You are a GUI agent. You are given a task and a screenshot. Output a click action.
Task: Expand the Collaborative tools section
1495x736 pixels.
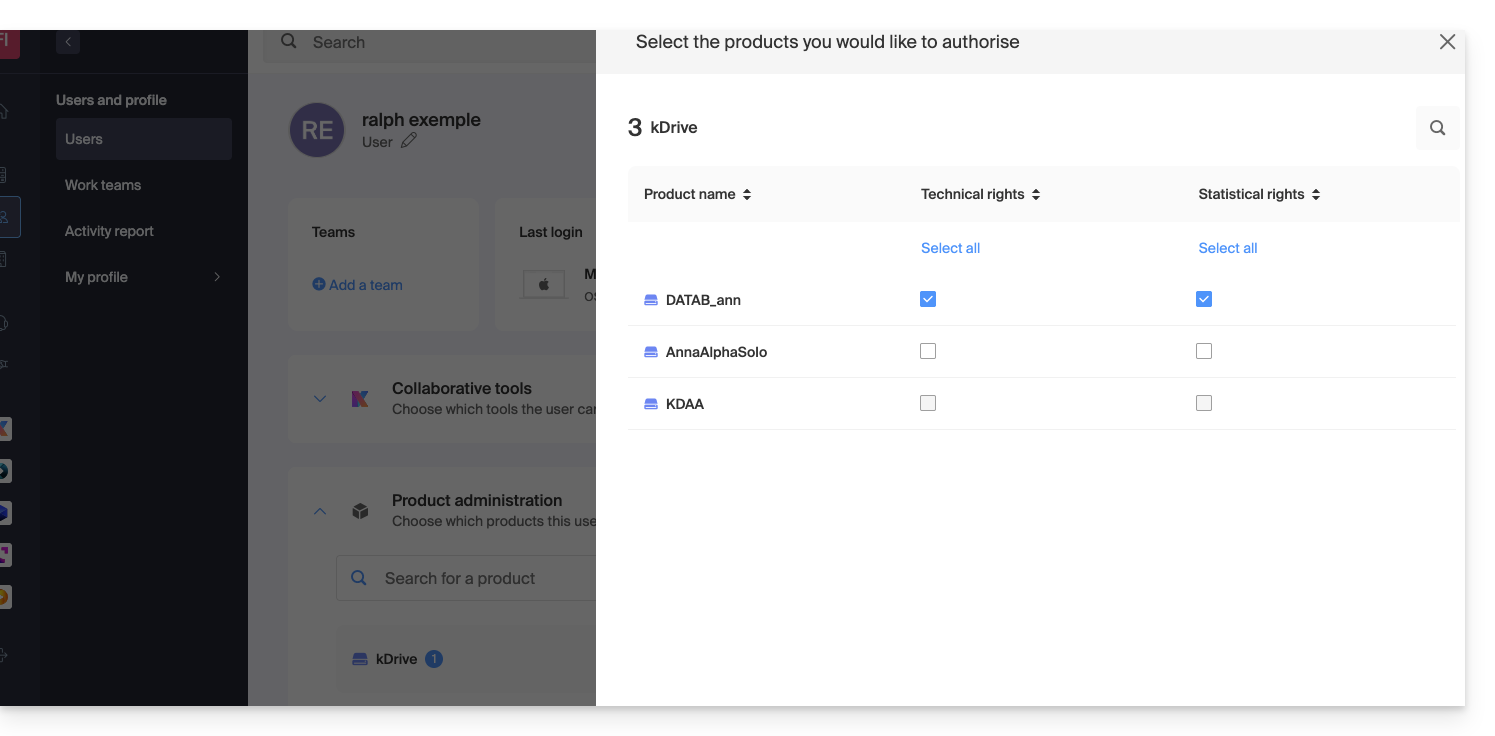click(x=320, y=398)
